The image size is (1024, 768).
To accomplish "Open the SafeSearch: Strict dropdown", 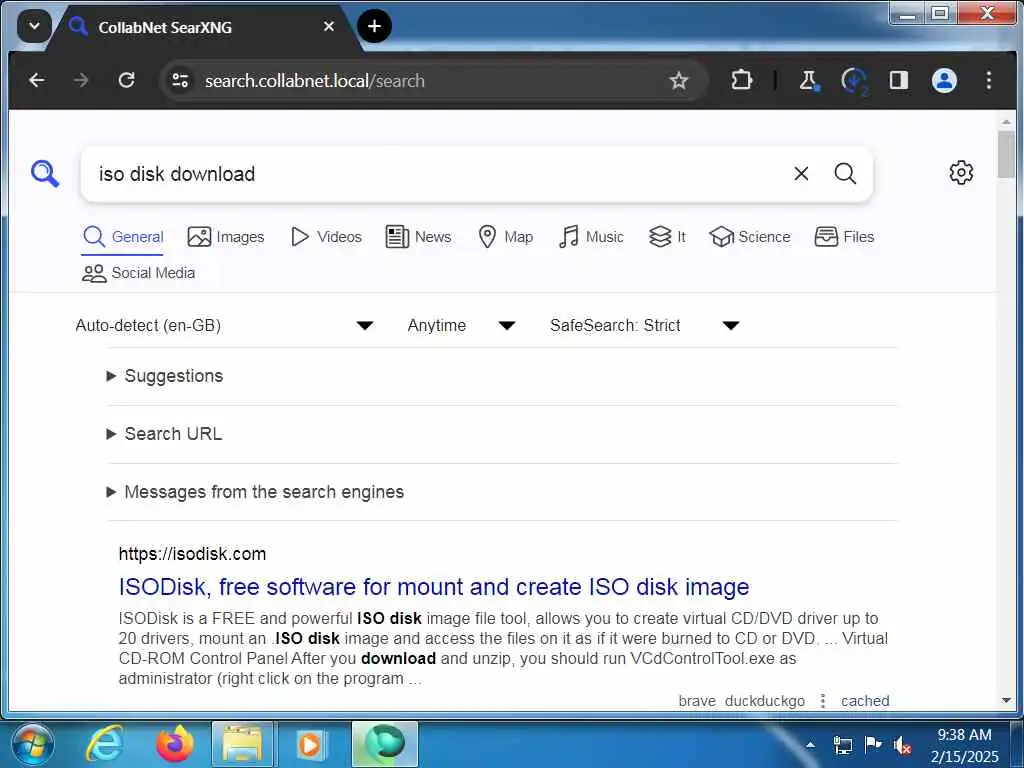I will 645,325.
